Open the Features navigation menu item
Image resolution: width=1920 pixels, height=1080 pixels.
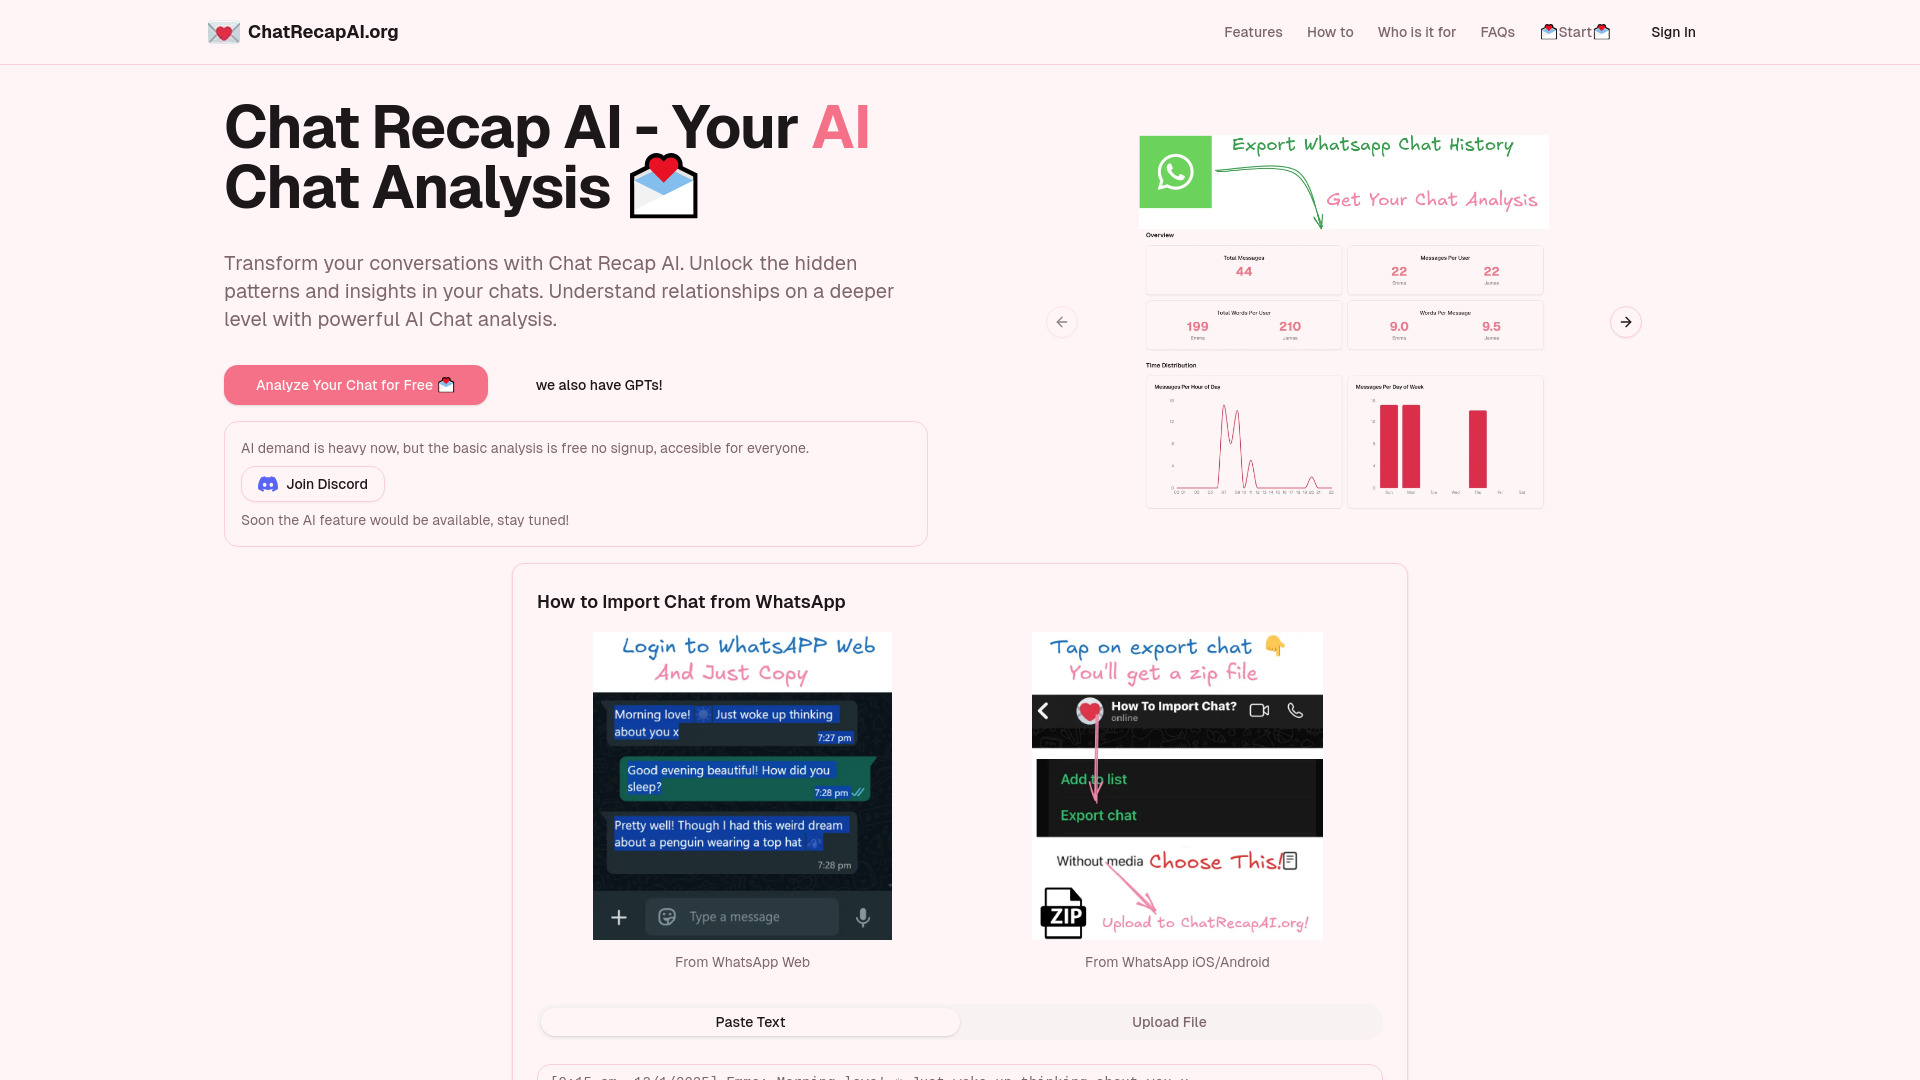click(1253, 32)
